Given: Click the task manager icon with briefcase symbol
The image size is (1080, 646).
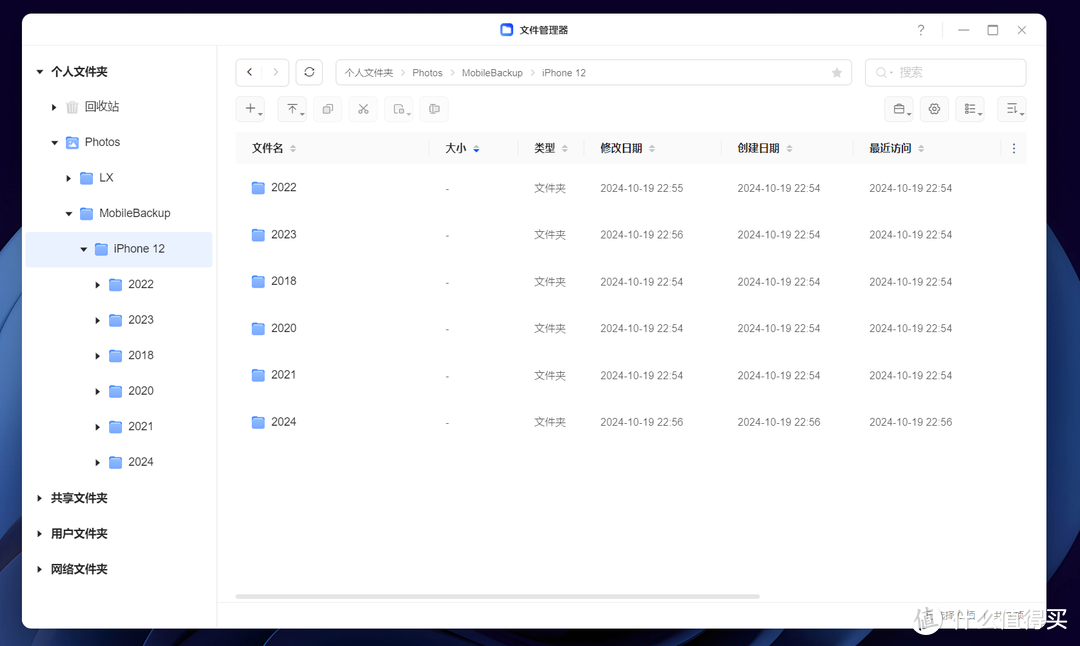Looking at the screenshot, I should coord(898,108).
